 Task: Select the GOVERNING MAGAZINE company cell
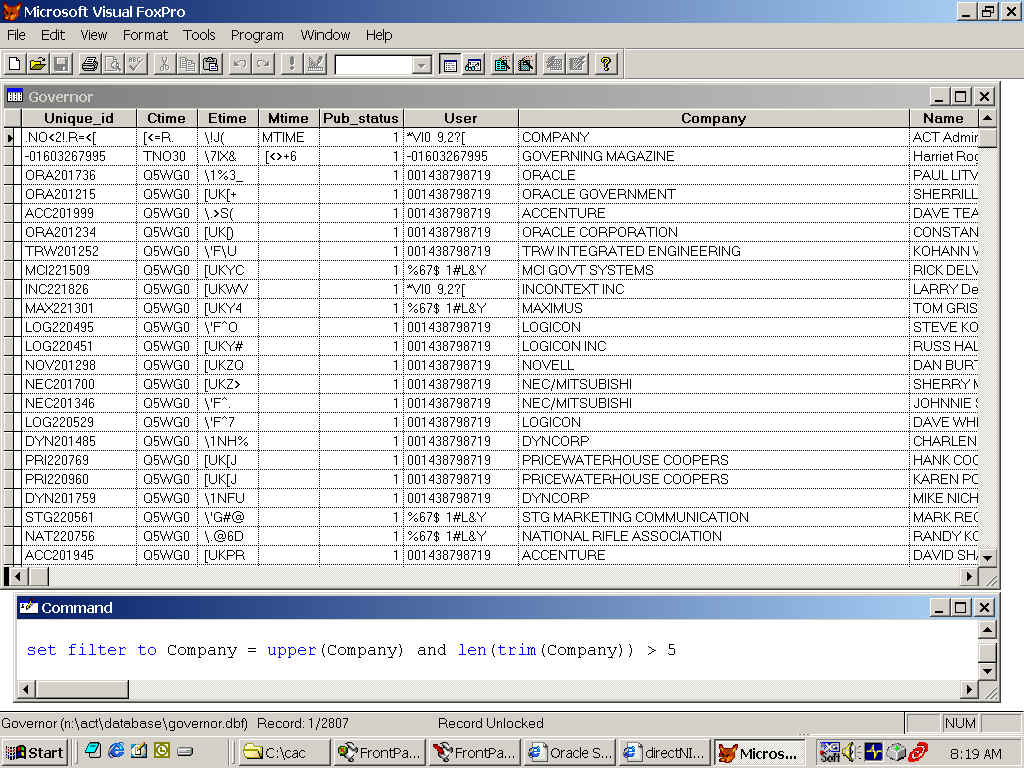[x=714, y=156]
